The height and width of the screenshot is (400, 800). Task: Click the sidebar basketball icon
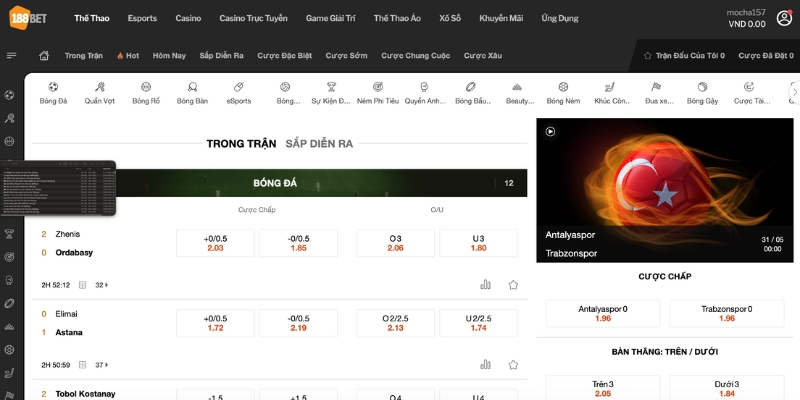coord(9,141)
